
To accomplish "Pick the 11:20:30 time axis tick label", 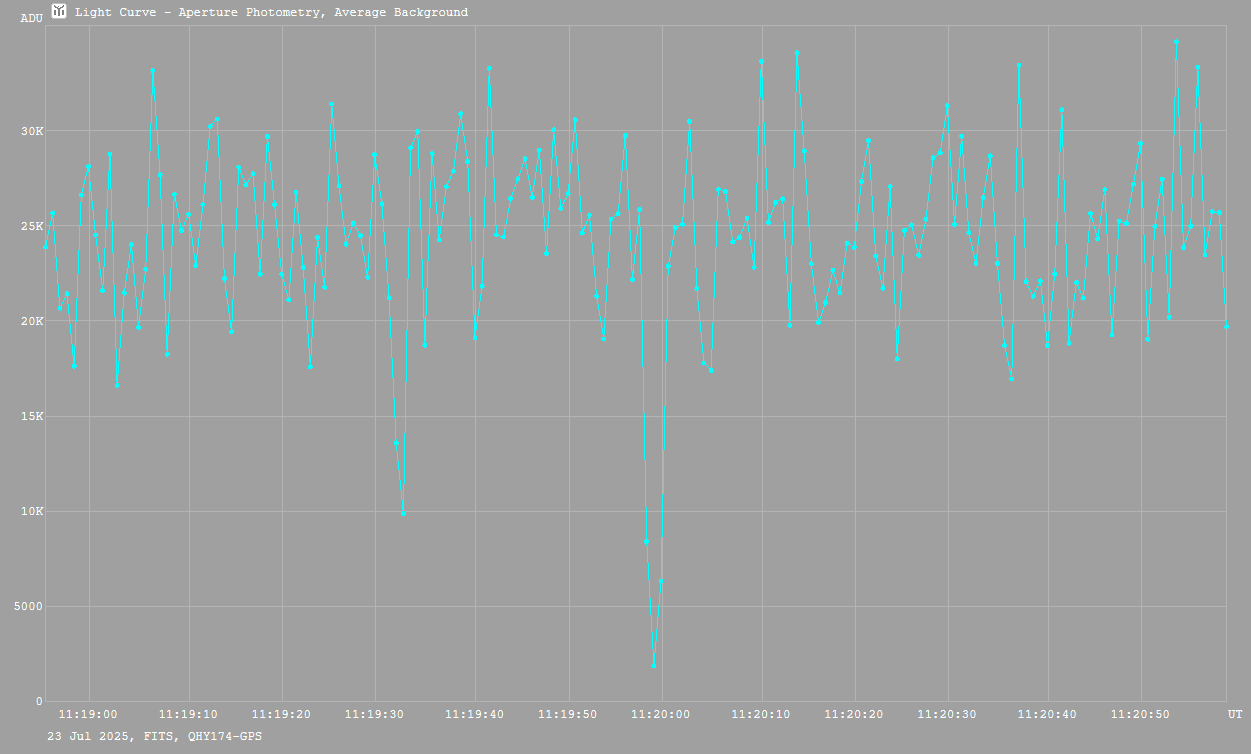I will pos(948,714).
